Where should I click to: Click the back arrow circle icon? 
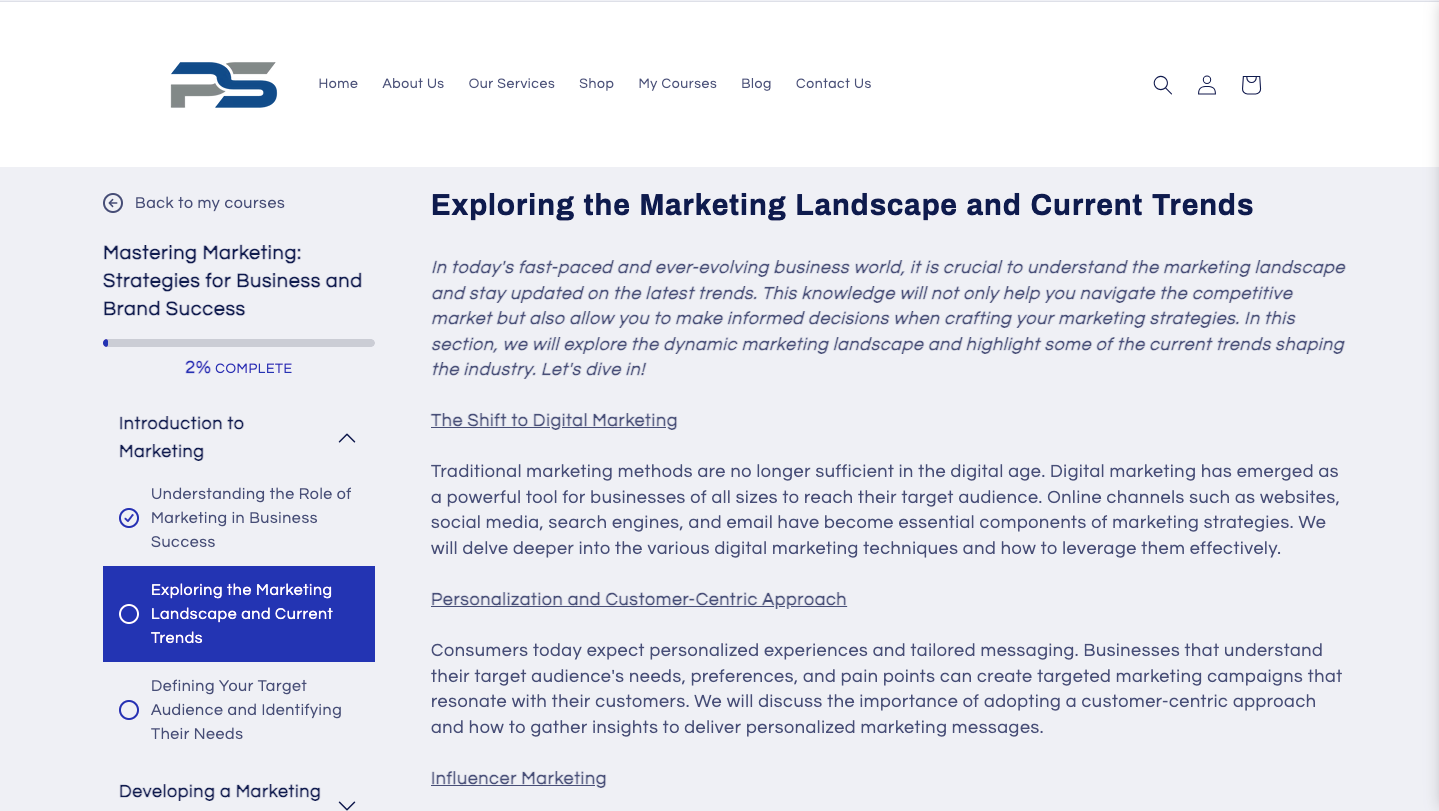(113, 203)
